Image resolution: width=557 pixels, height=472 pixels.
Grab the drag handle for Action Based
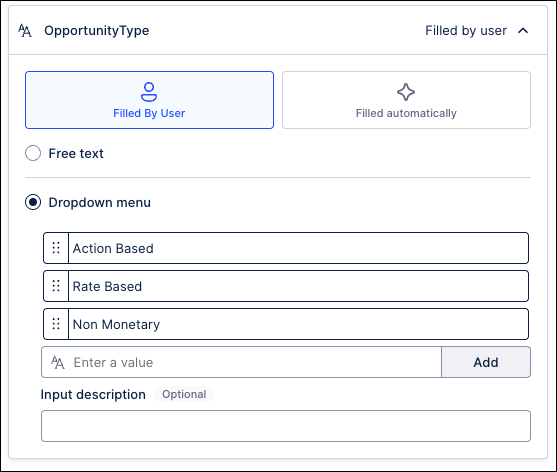[56, 248]
